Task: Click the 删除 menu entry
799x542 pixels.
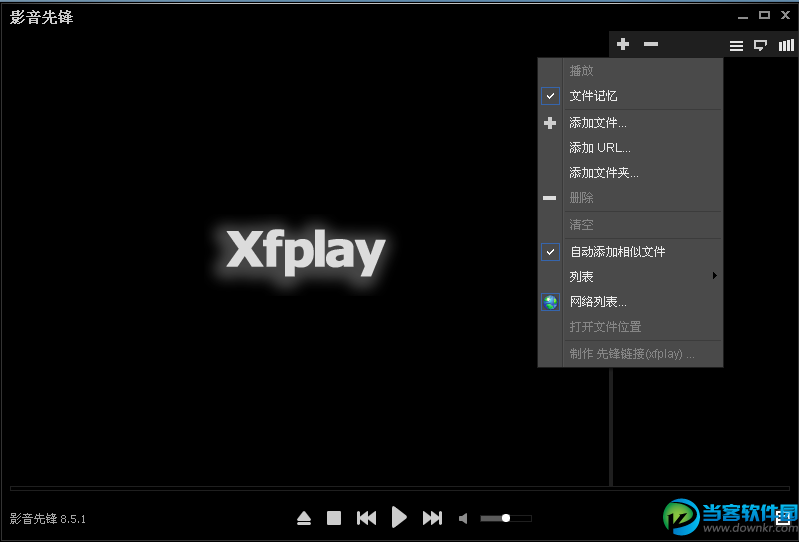Action: tap(630, 198)
